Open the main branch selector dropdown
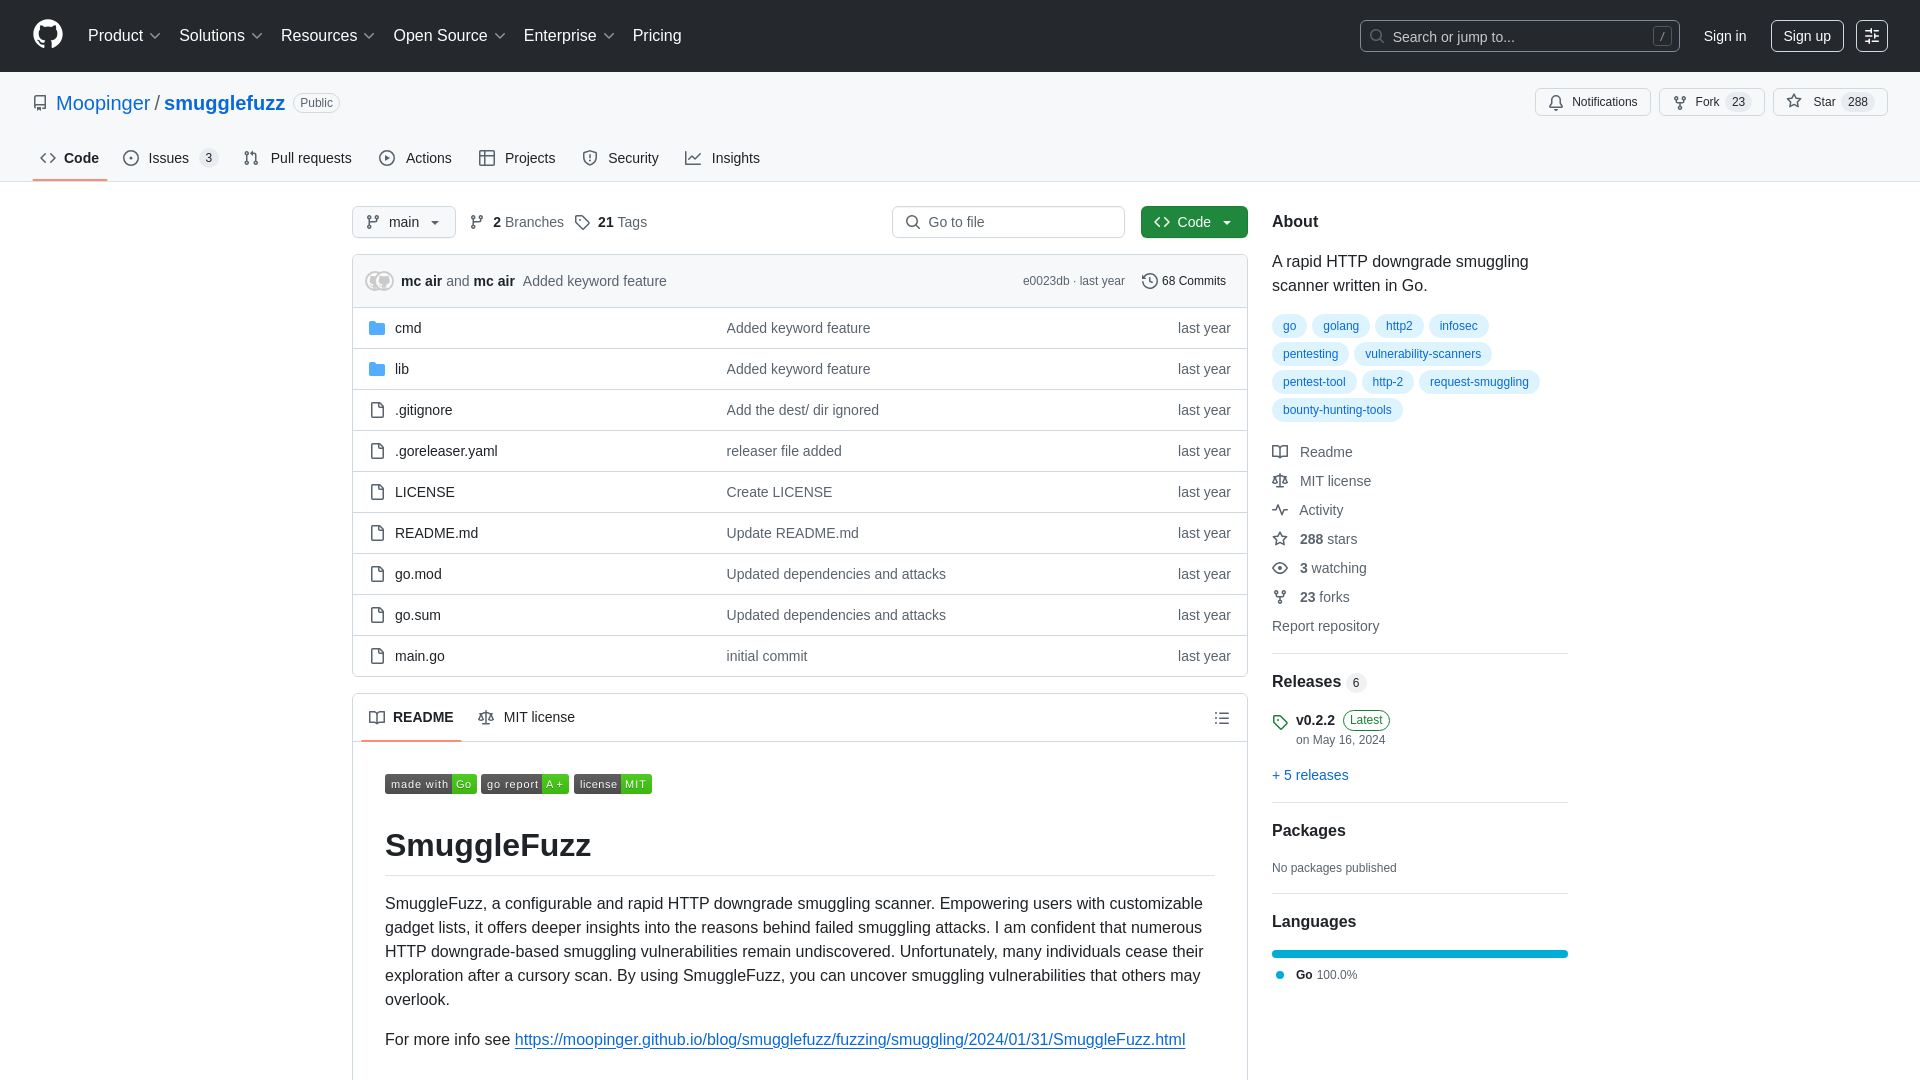Screen dimensions: 1920x1080 coord(404,222)
